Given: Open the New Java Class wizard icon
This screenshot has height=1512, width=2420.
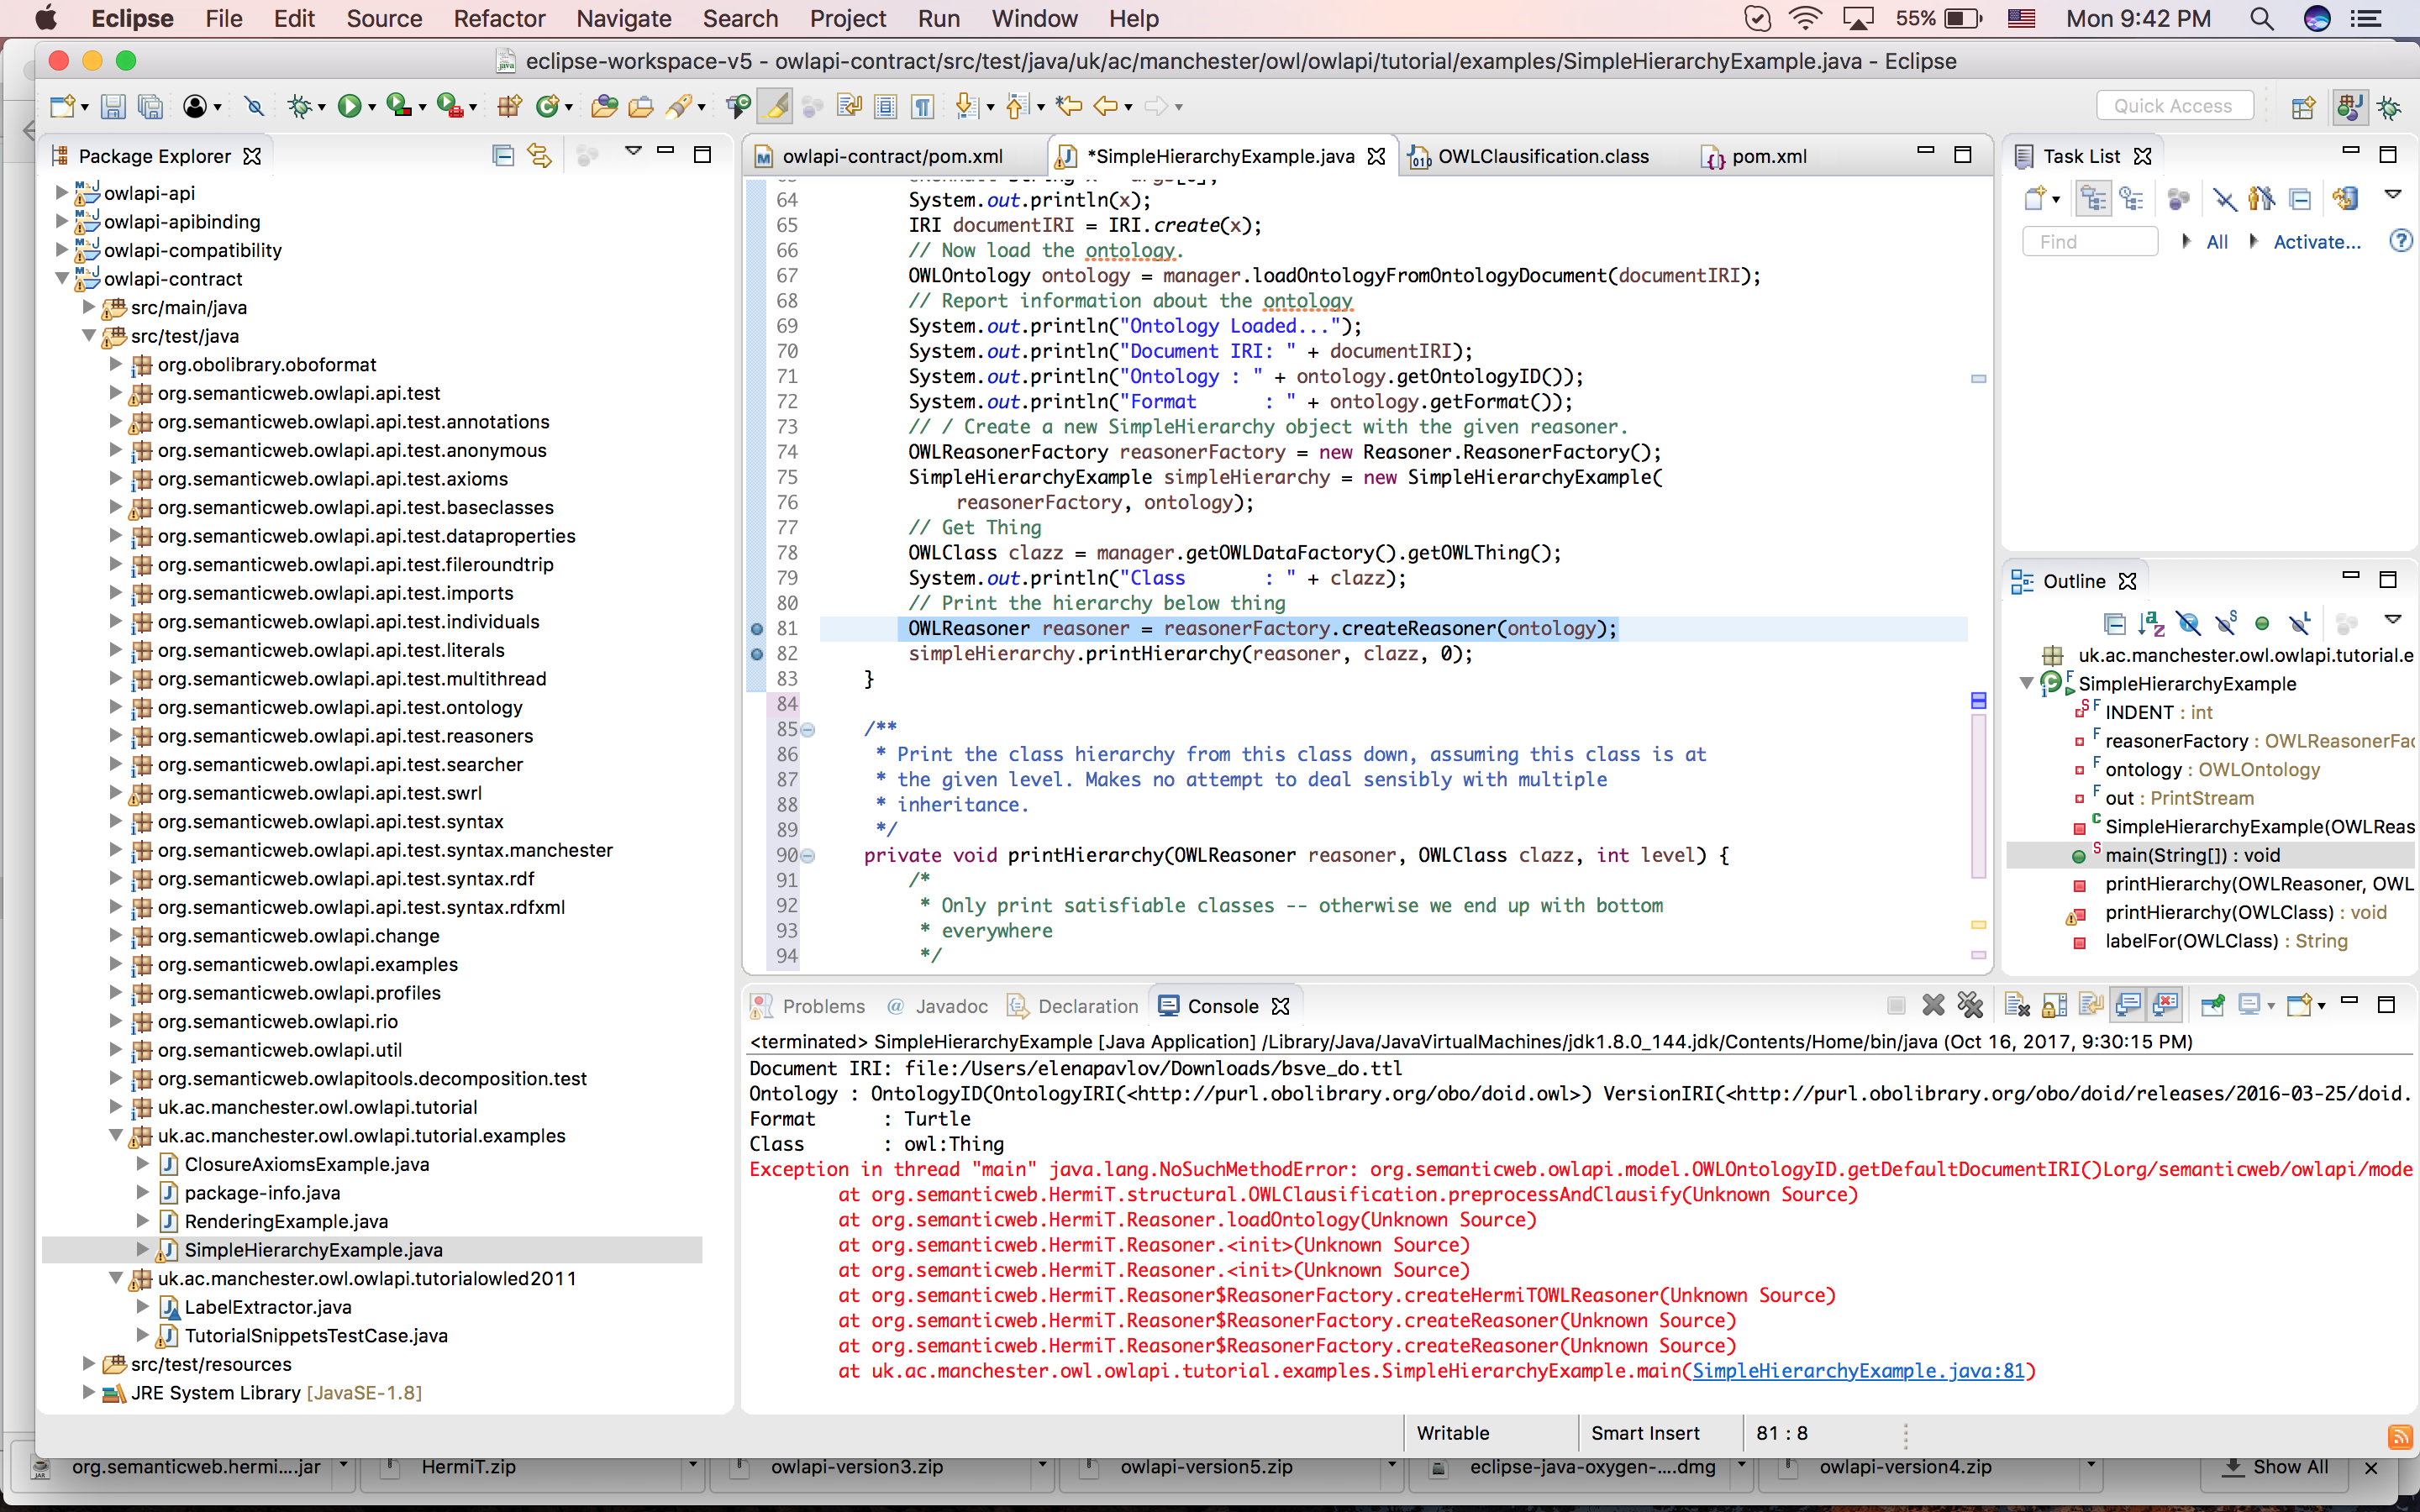Looking at the screenshot, I should tap(545, 105).
